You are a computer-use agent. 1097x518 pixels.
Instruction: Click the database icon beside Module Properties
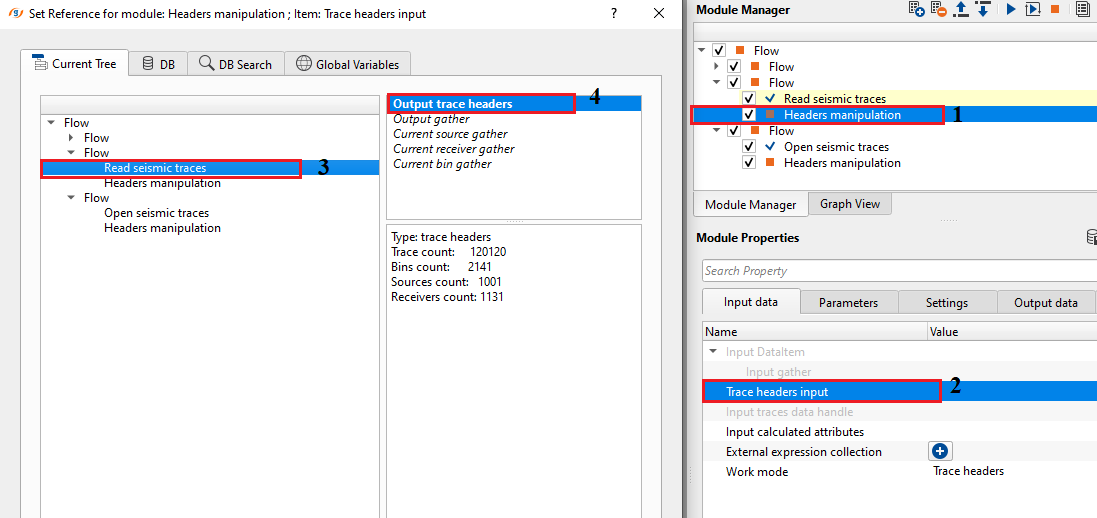click(x=1091, y=237)
